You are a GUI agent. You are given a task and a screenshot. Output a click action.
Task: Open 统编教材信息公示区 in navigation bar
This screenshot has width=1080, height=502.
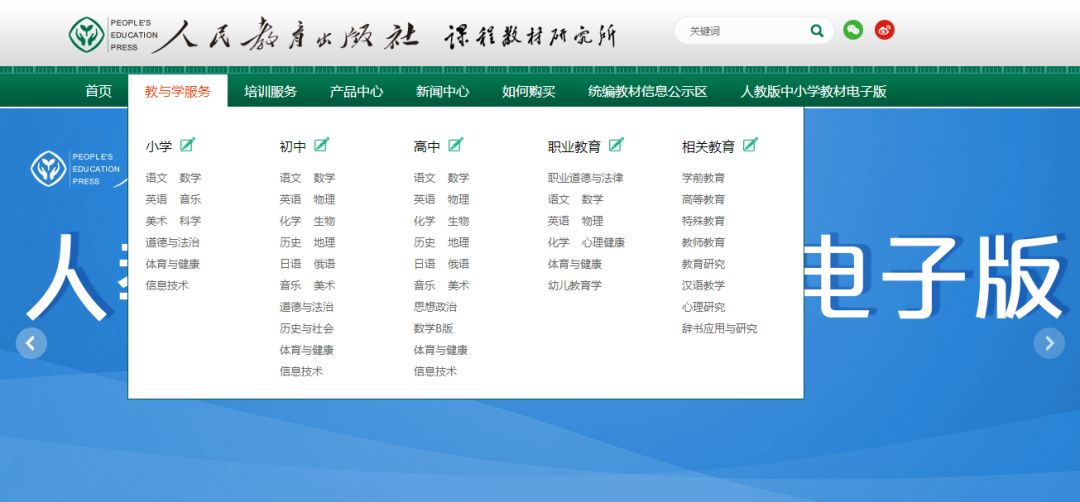647,92
